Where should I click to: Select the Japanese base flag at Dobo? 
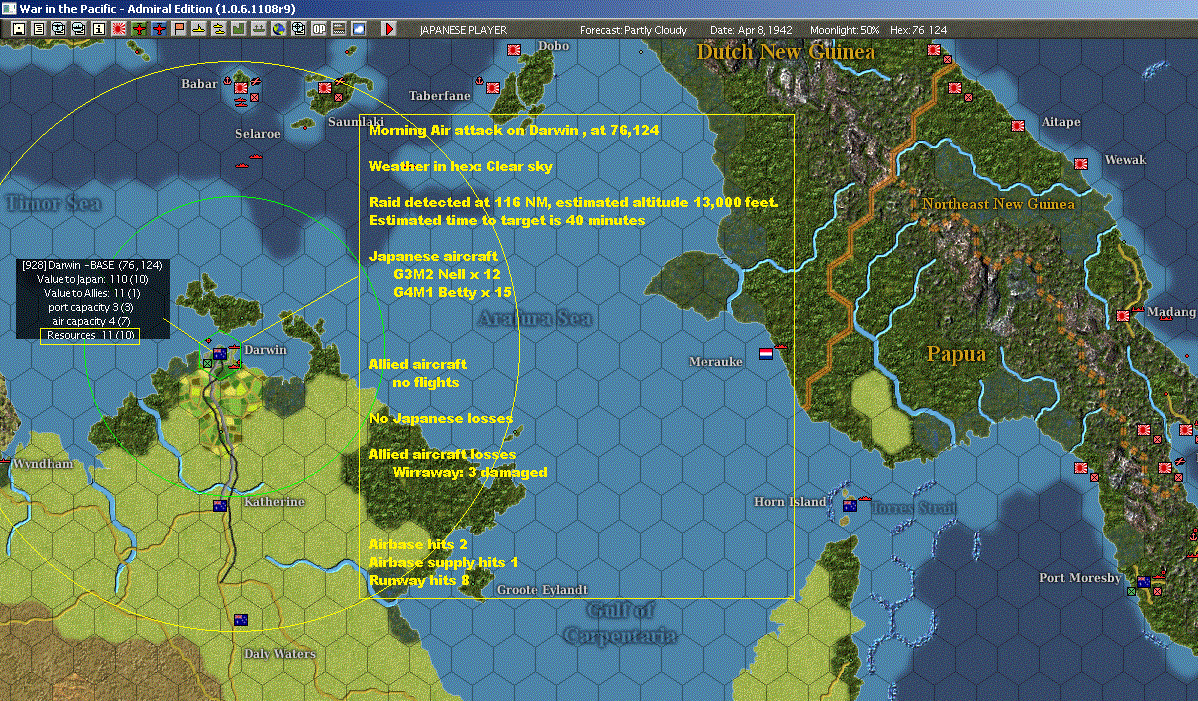click(514, 50)
